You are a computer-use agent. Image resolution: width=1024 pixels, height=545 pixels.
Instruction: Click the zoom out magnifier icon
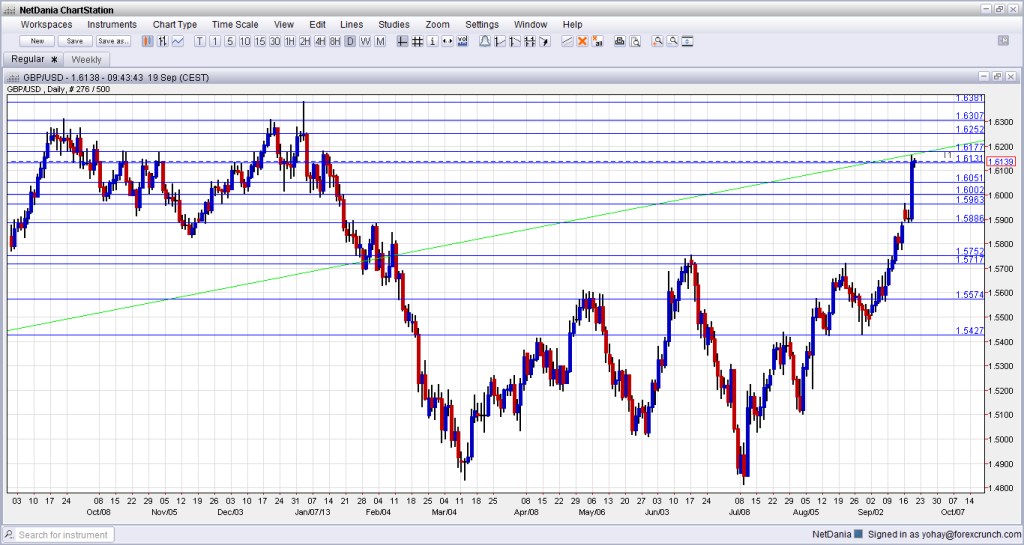[673, 41]
